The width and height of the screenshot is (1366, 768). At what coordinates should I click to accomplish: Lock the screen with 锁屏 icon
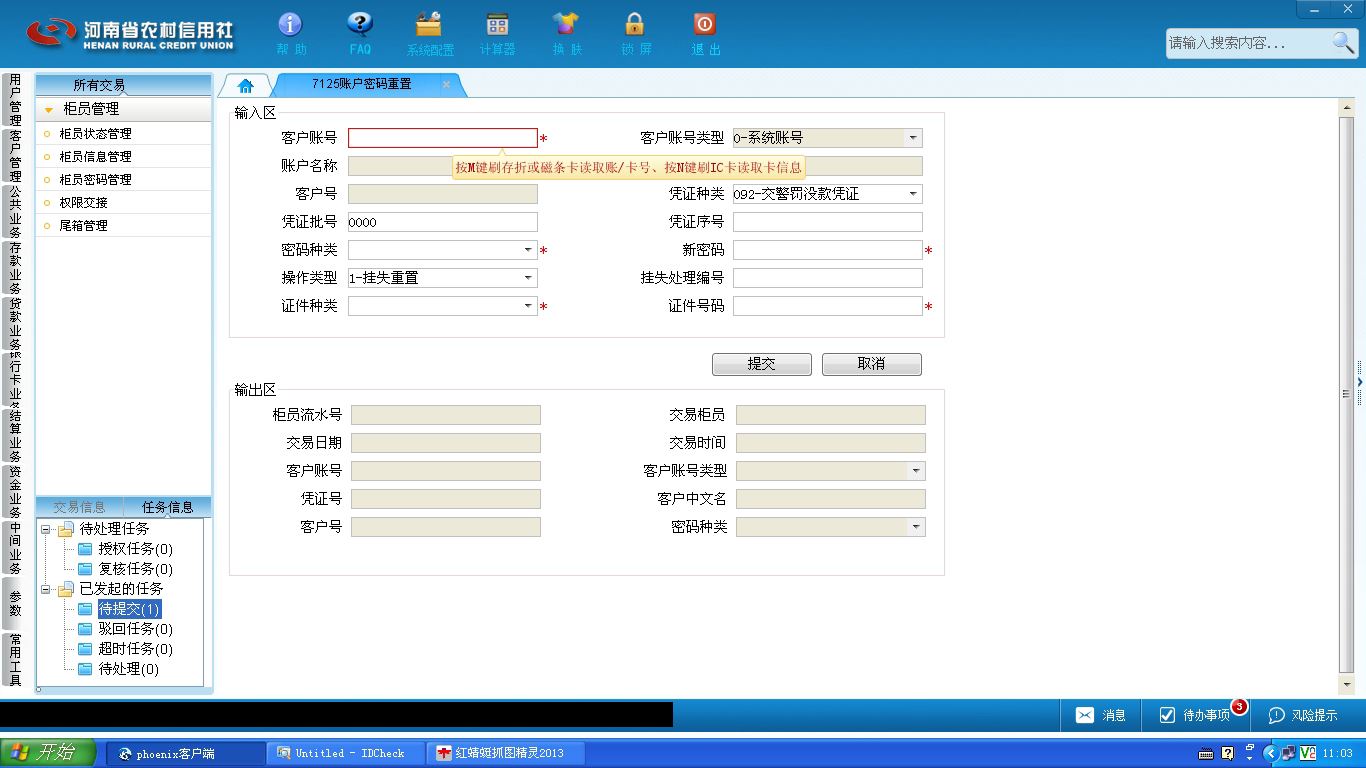[x=635, y=25]
